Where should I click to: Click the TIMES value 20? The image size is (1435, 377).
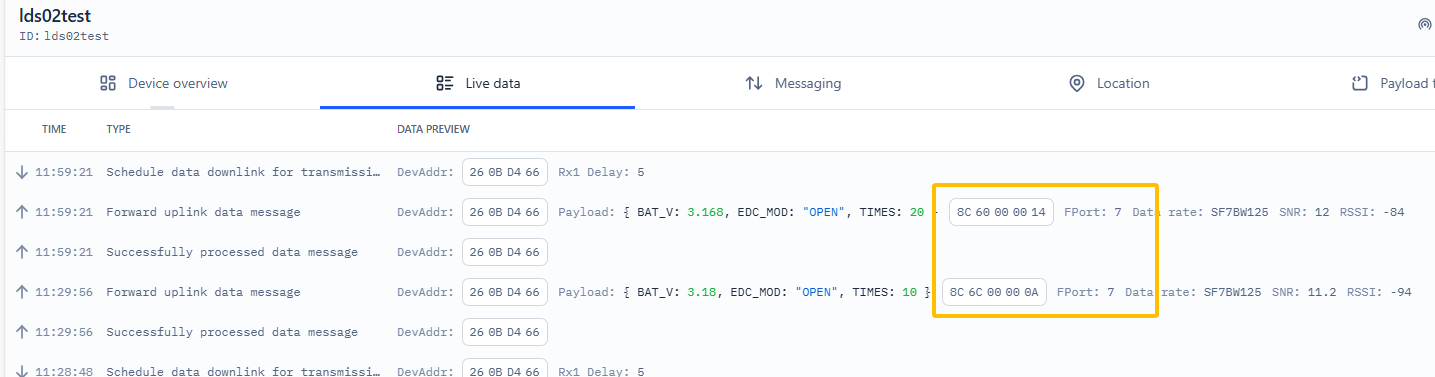(x=916, y=212)
